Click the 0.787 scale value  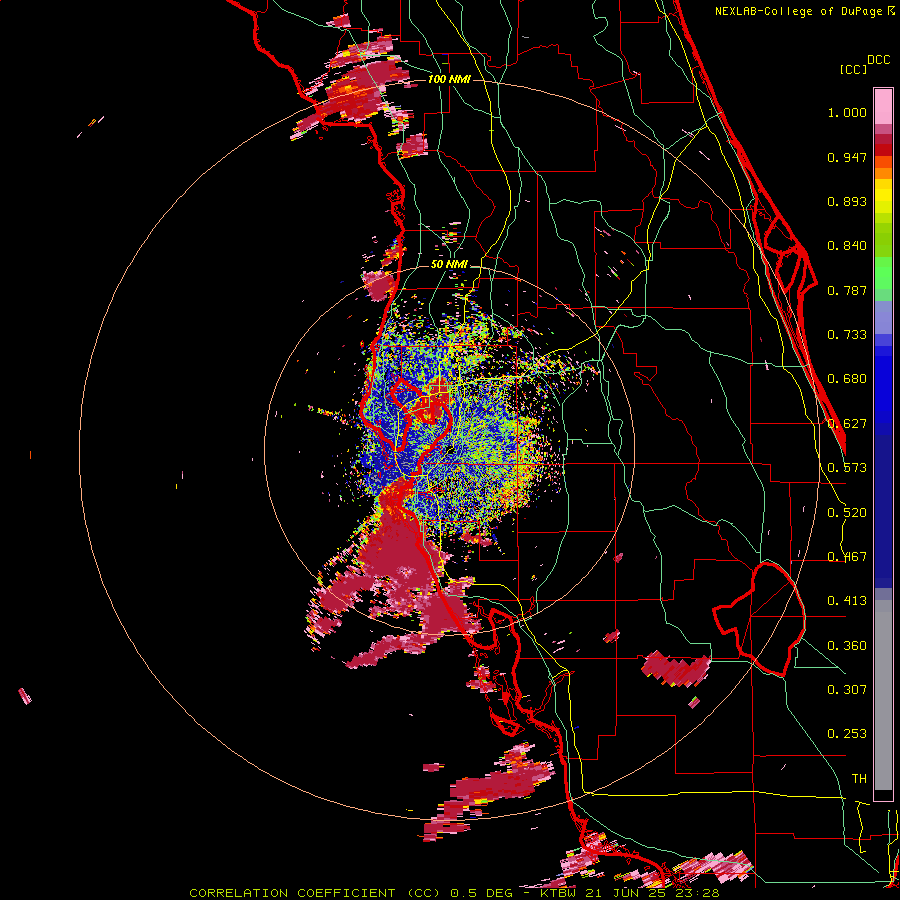click(x=847, y=290)
